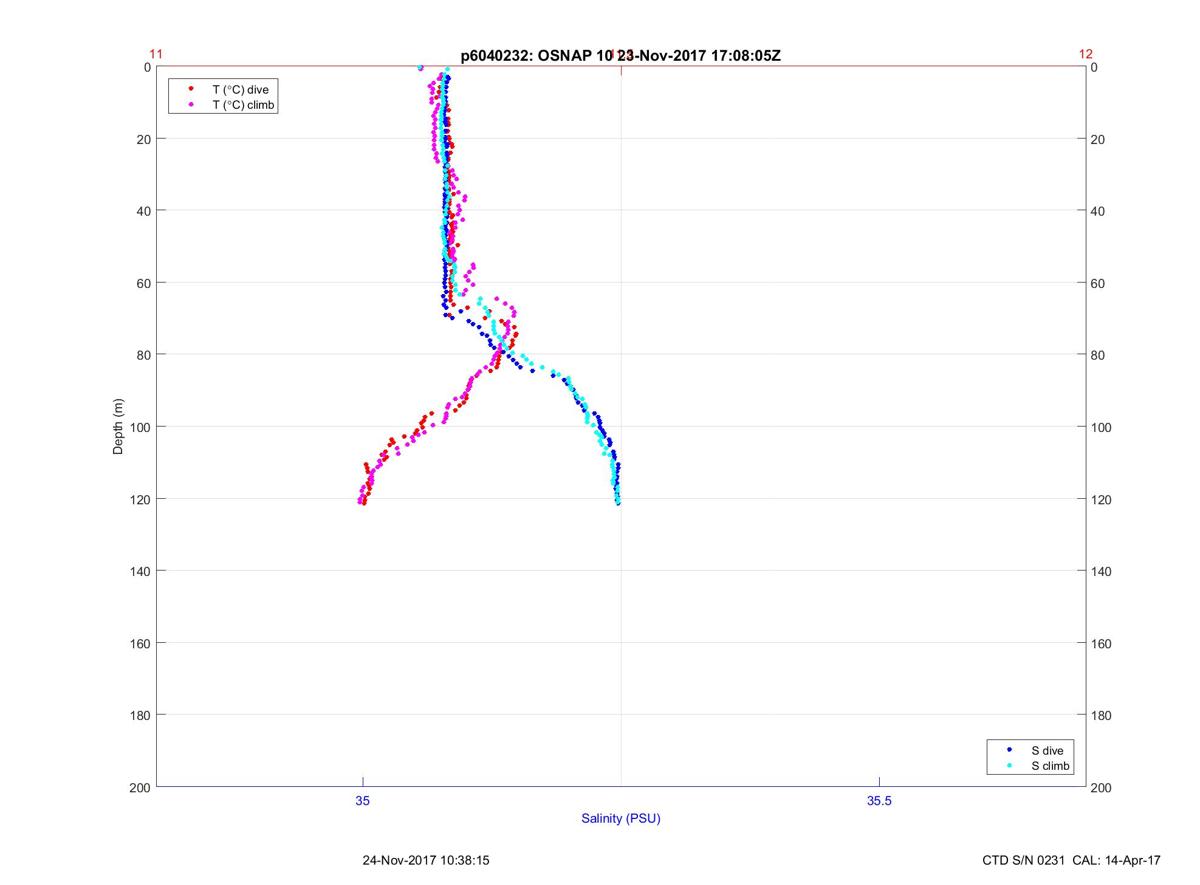Click the 'CTD S/N 0231 CAL: 14-Apr-17' text
This screenshot has height=885, width=1200.
[x=1072, y=859]
